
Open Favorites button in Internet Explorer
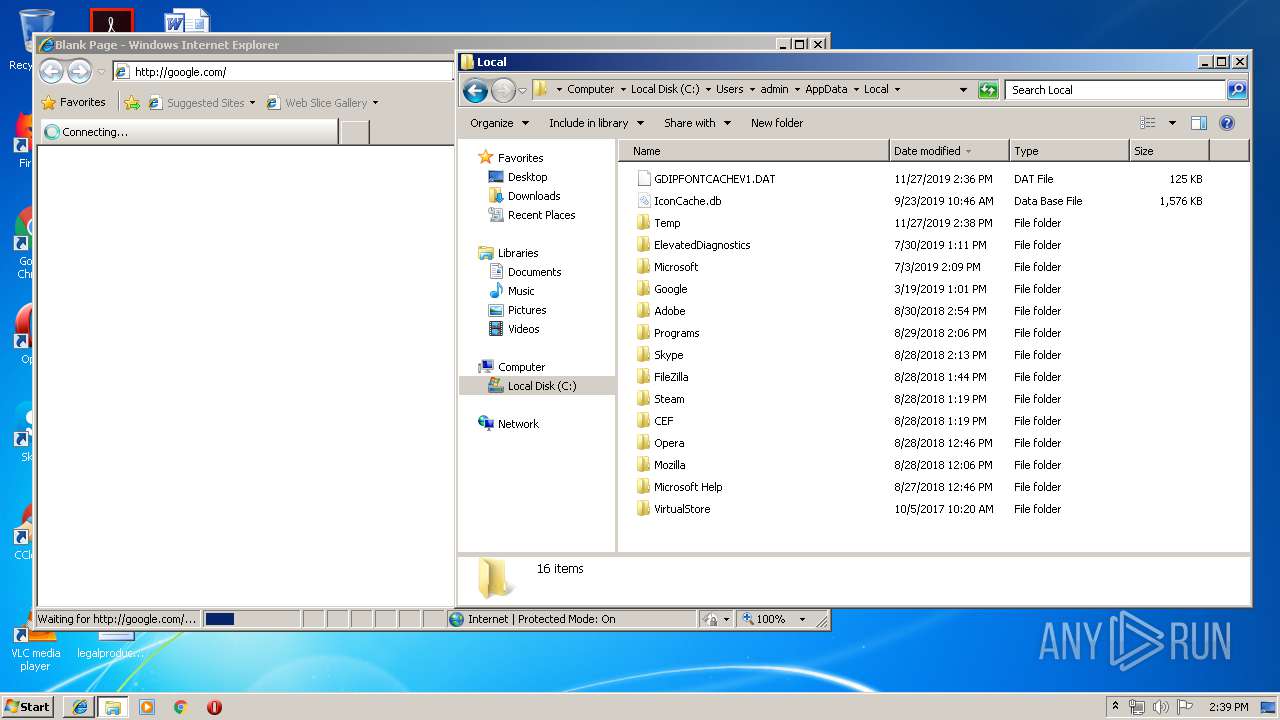tap(73, 102)
